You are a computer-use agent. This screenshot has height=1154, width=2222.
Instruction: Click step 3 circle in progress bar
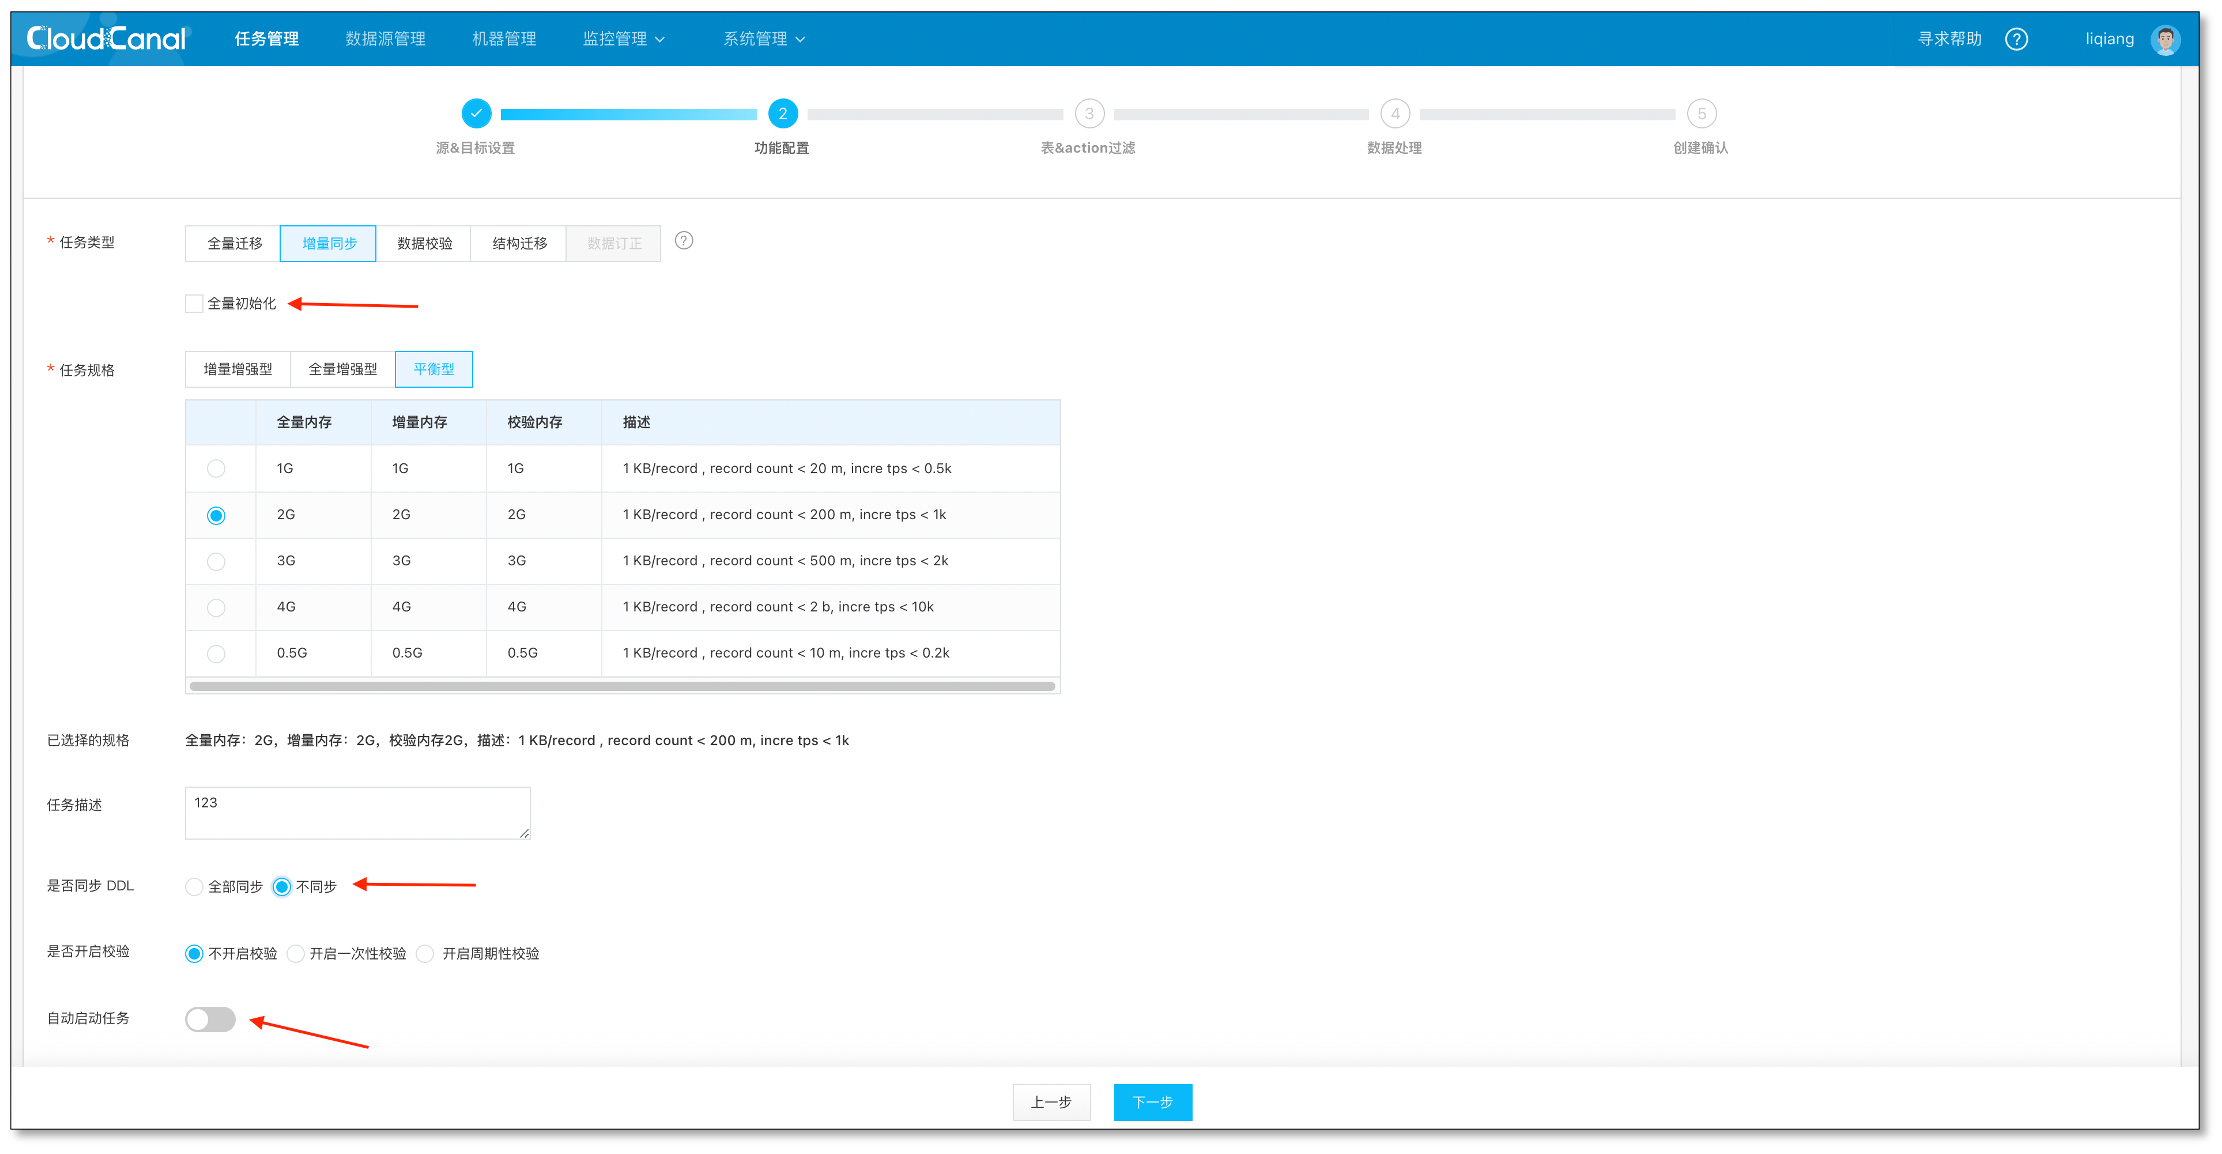coord(1089,114)
